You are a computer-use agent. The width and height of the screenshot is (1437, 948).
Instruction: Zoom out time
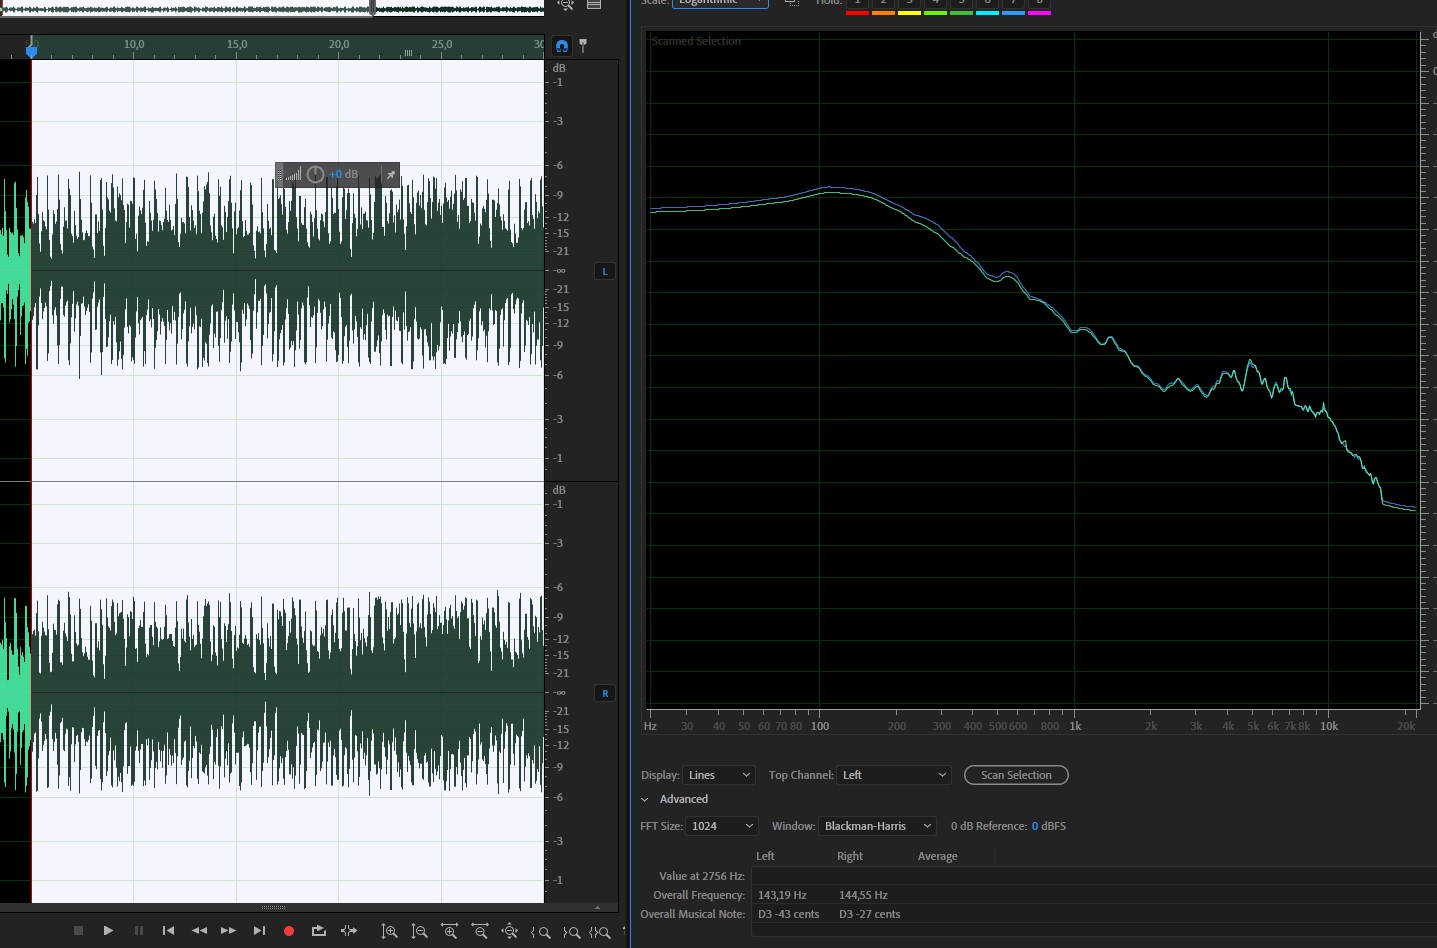480,931
